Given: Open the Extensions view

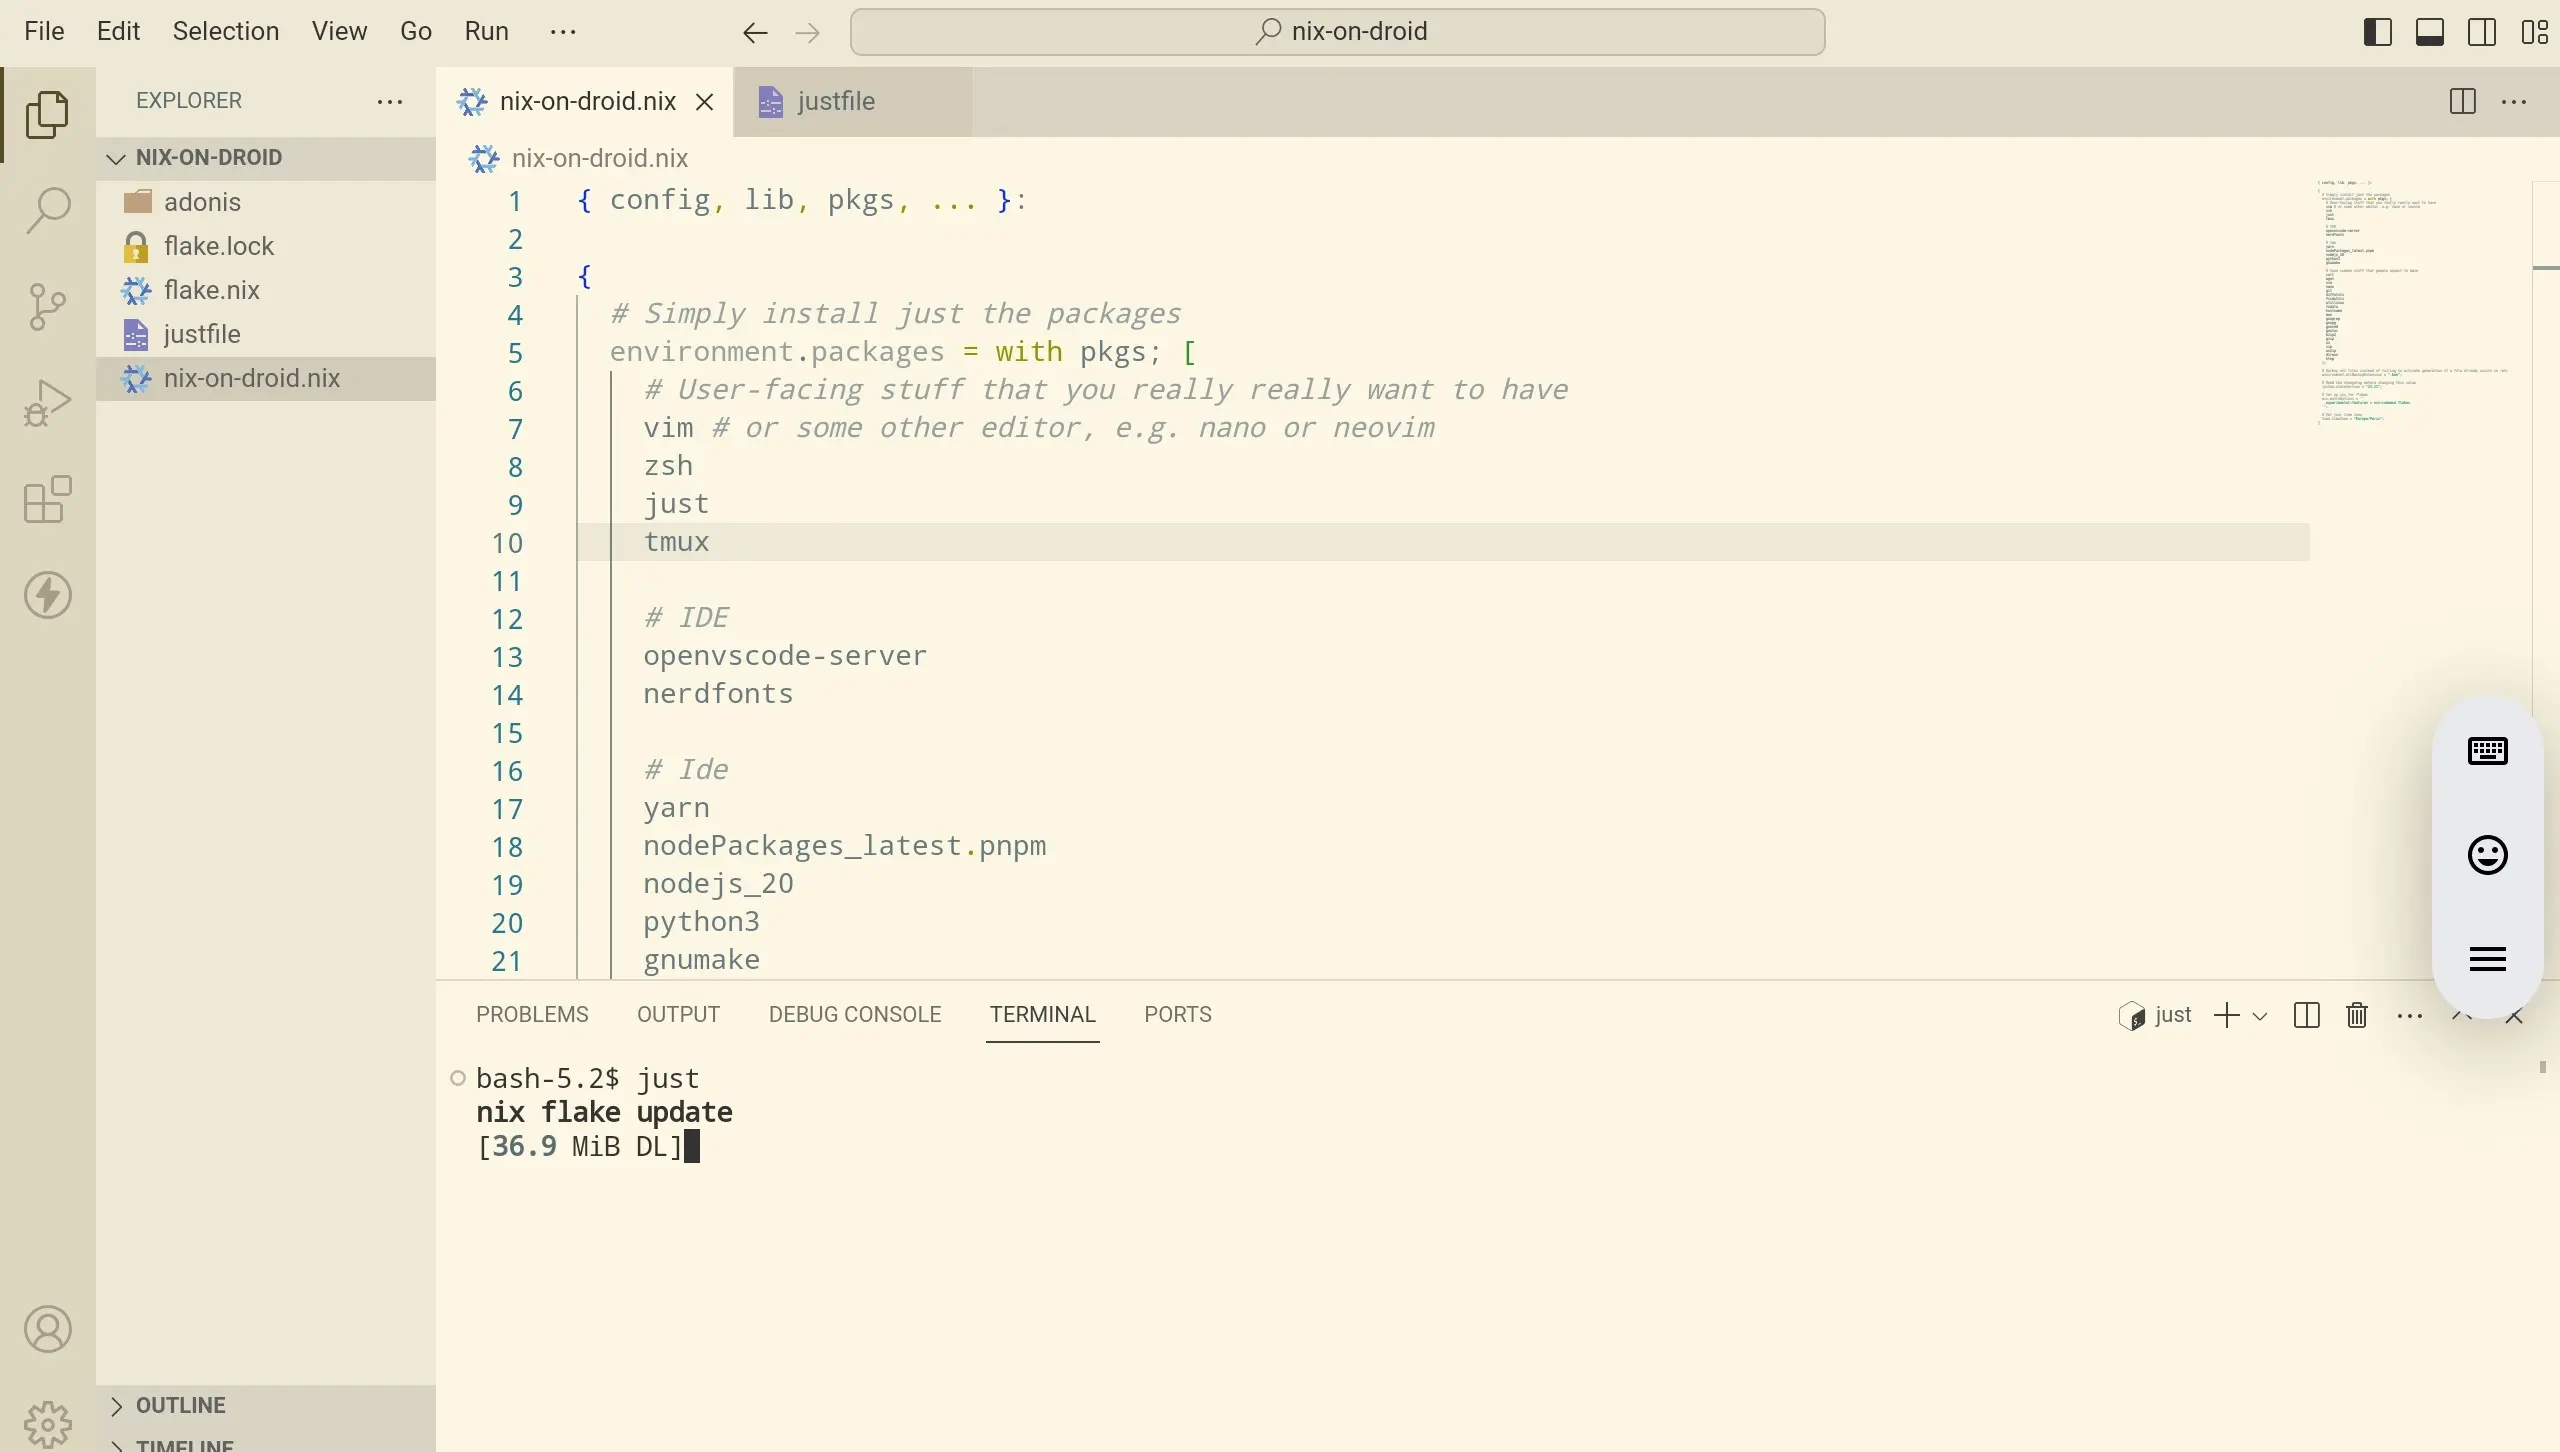Looking at the screenshot, I should [x=47, y=499].
